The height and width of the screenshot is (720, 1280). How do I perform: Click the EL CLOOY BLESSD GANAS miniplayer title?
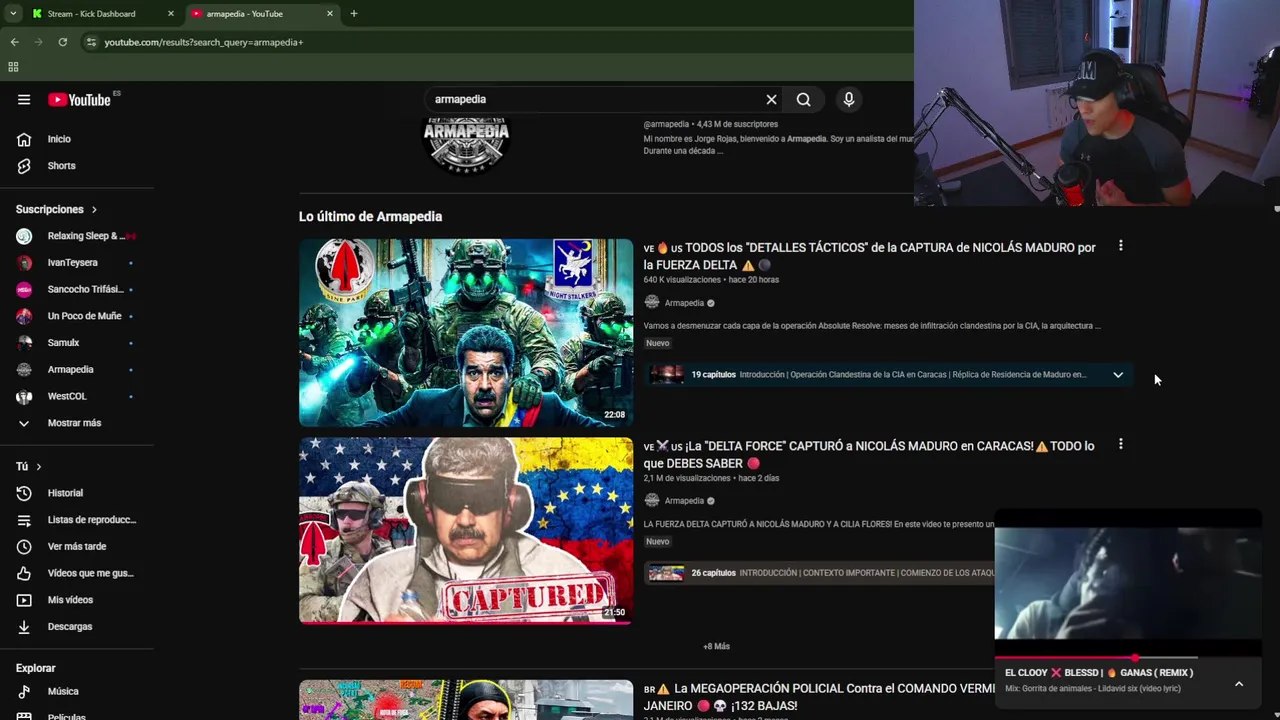pos(1099,673)
